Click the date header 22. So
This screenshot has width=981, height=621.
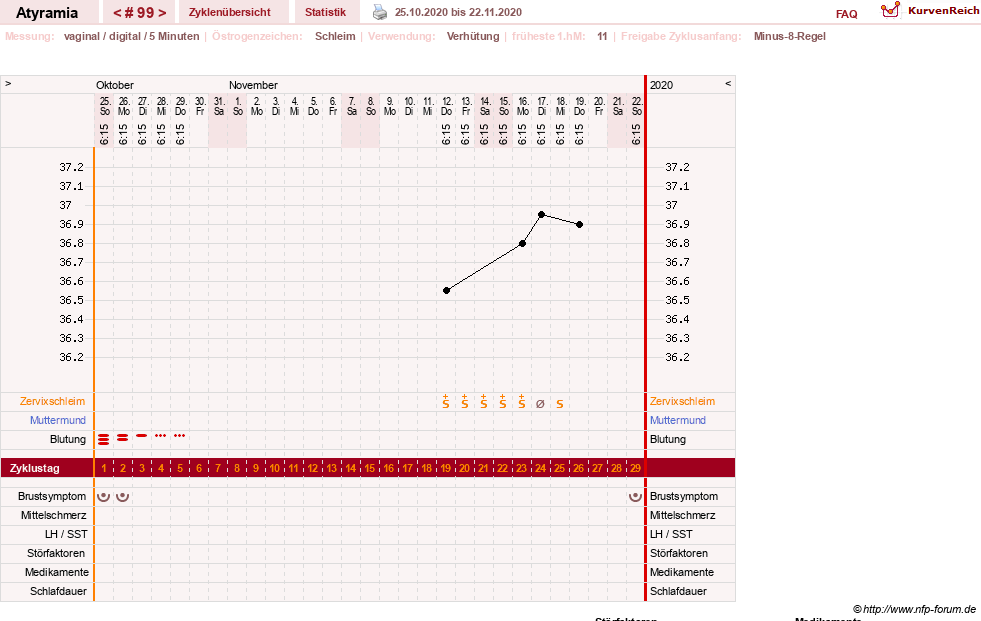pyautogui.click(x=636, y=106)
